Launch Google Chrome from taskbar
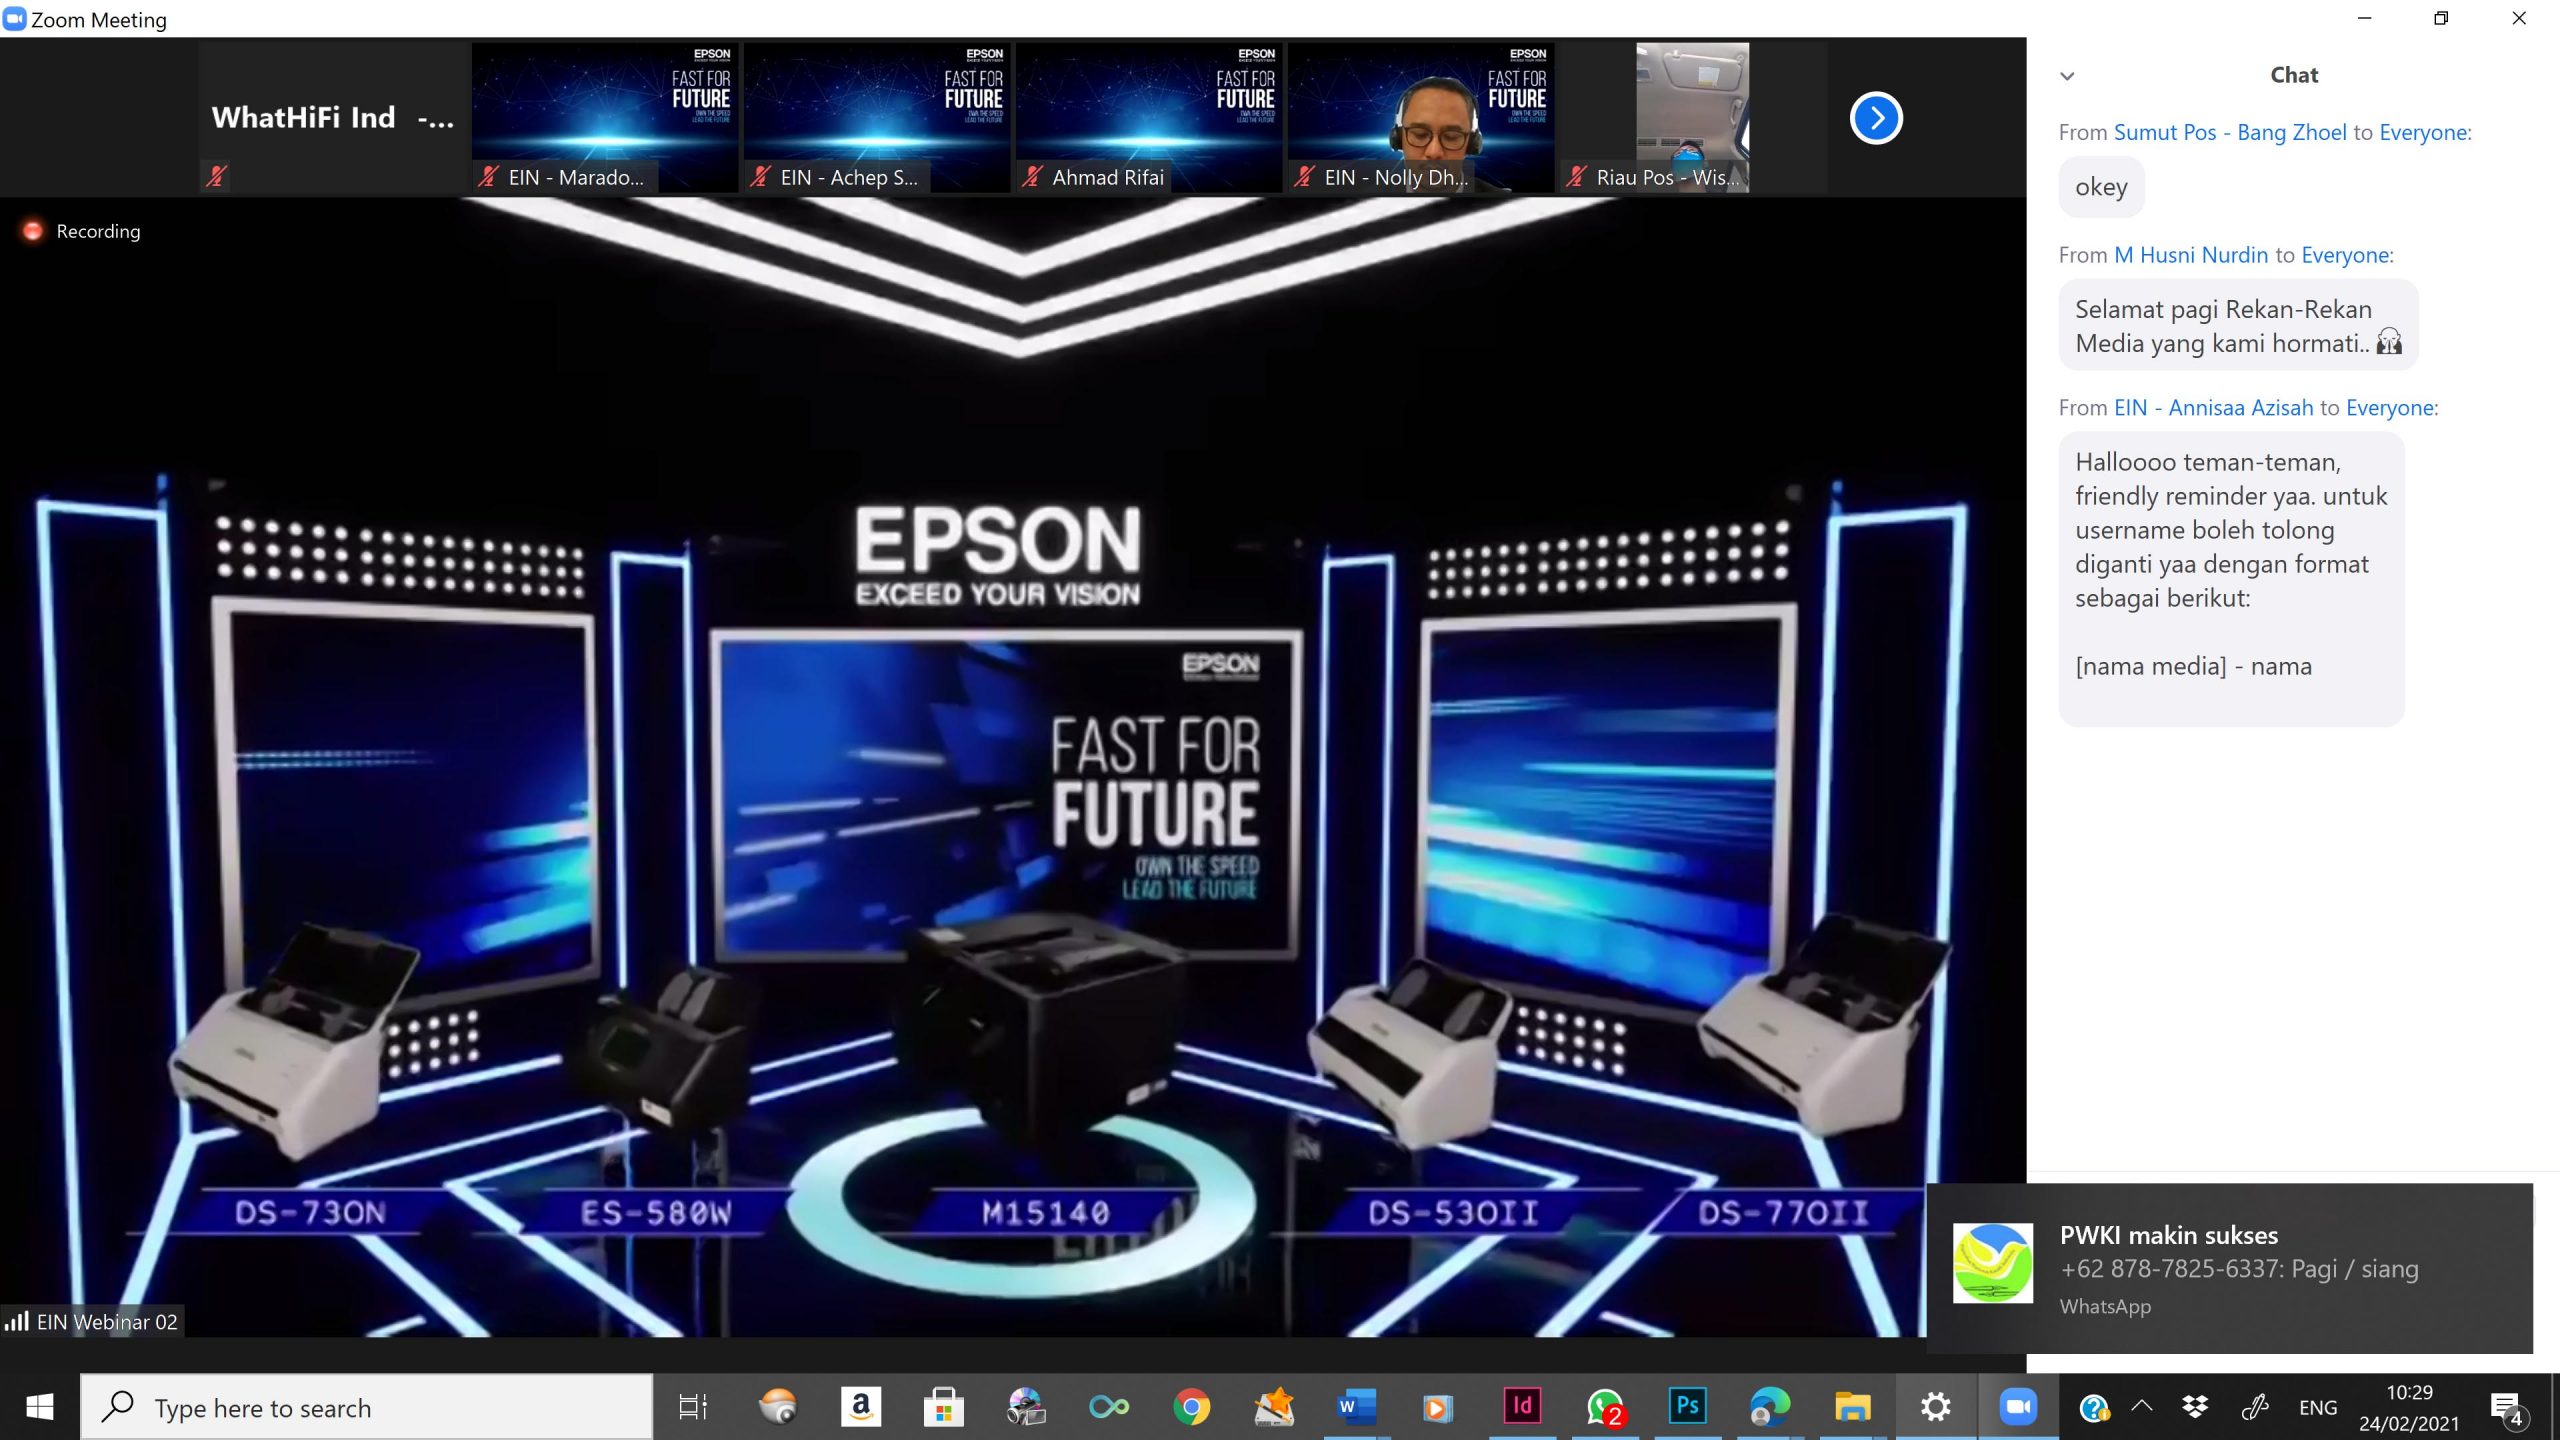 click(x=1191, y=1407)
